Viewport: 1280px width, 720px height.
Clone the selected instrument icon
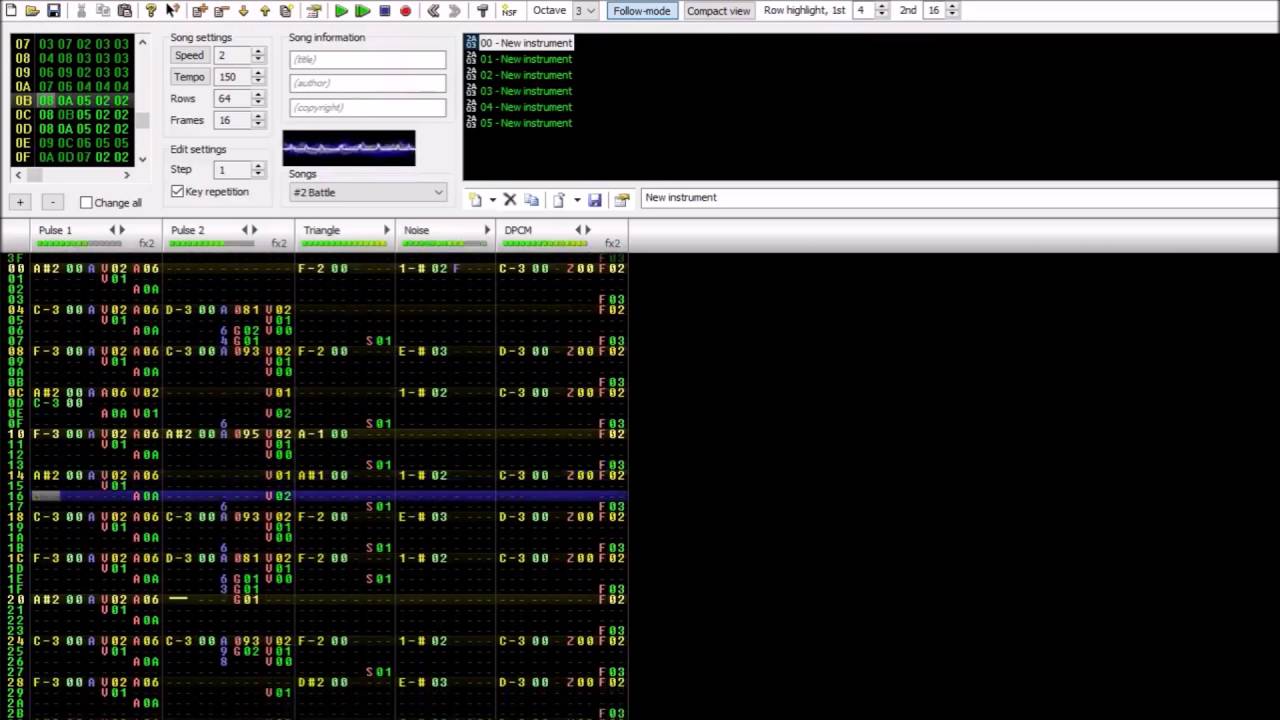coord(531,199)
